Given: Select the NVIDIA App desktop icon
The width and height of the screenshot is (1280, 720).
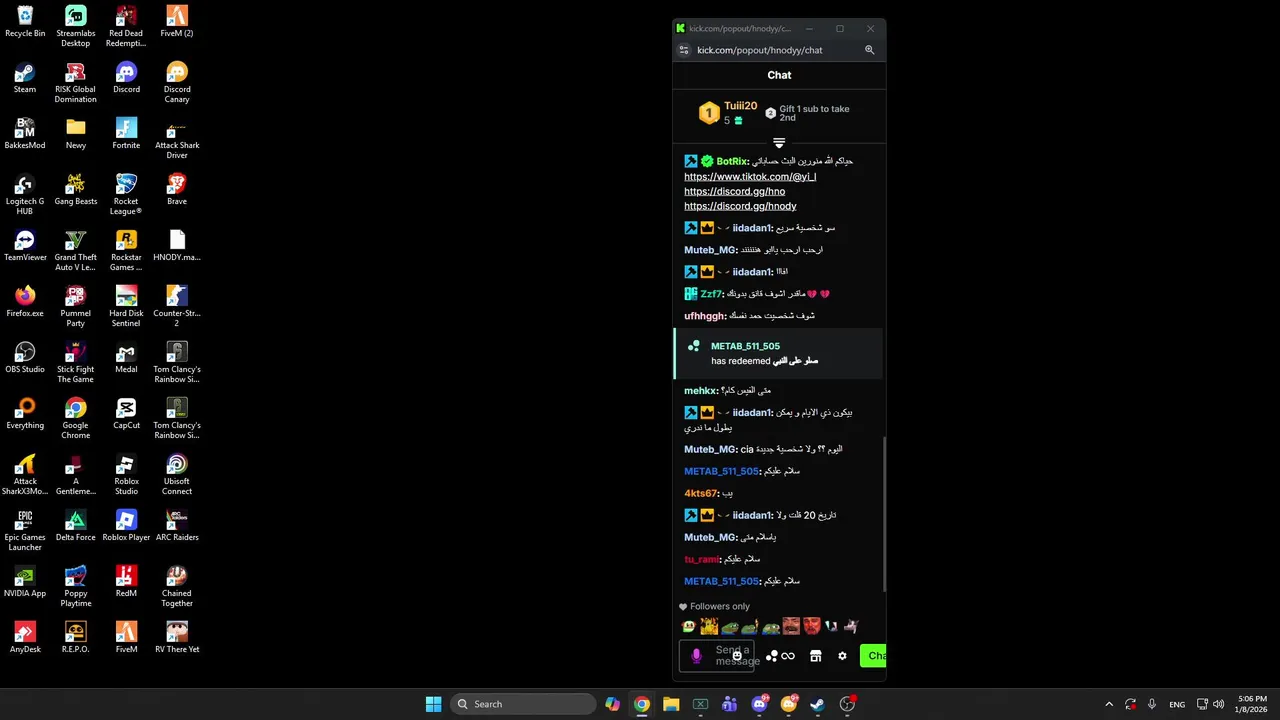Looking at the screenshot, I should [25, 581].
